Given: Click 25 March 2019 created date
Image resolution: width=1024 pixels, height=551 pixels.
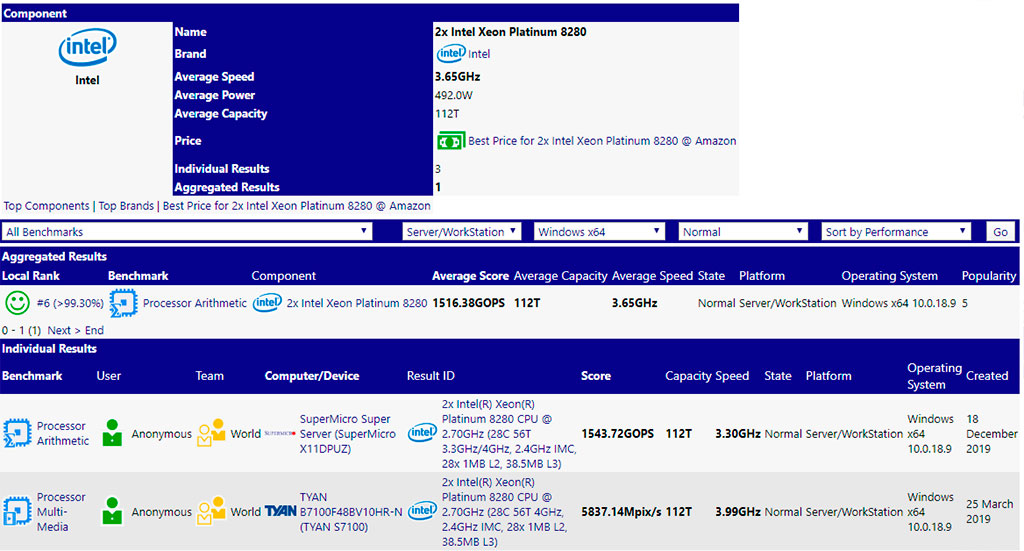Looking at the screenshot, I should (989, 511).
